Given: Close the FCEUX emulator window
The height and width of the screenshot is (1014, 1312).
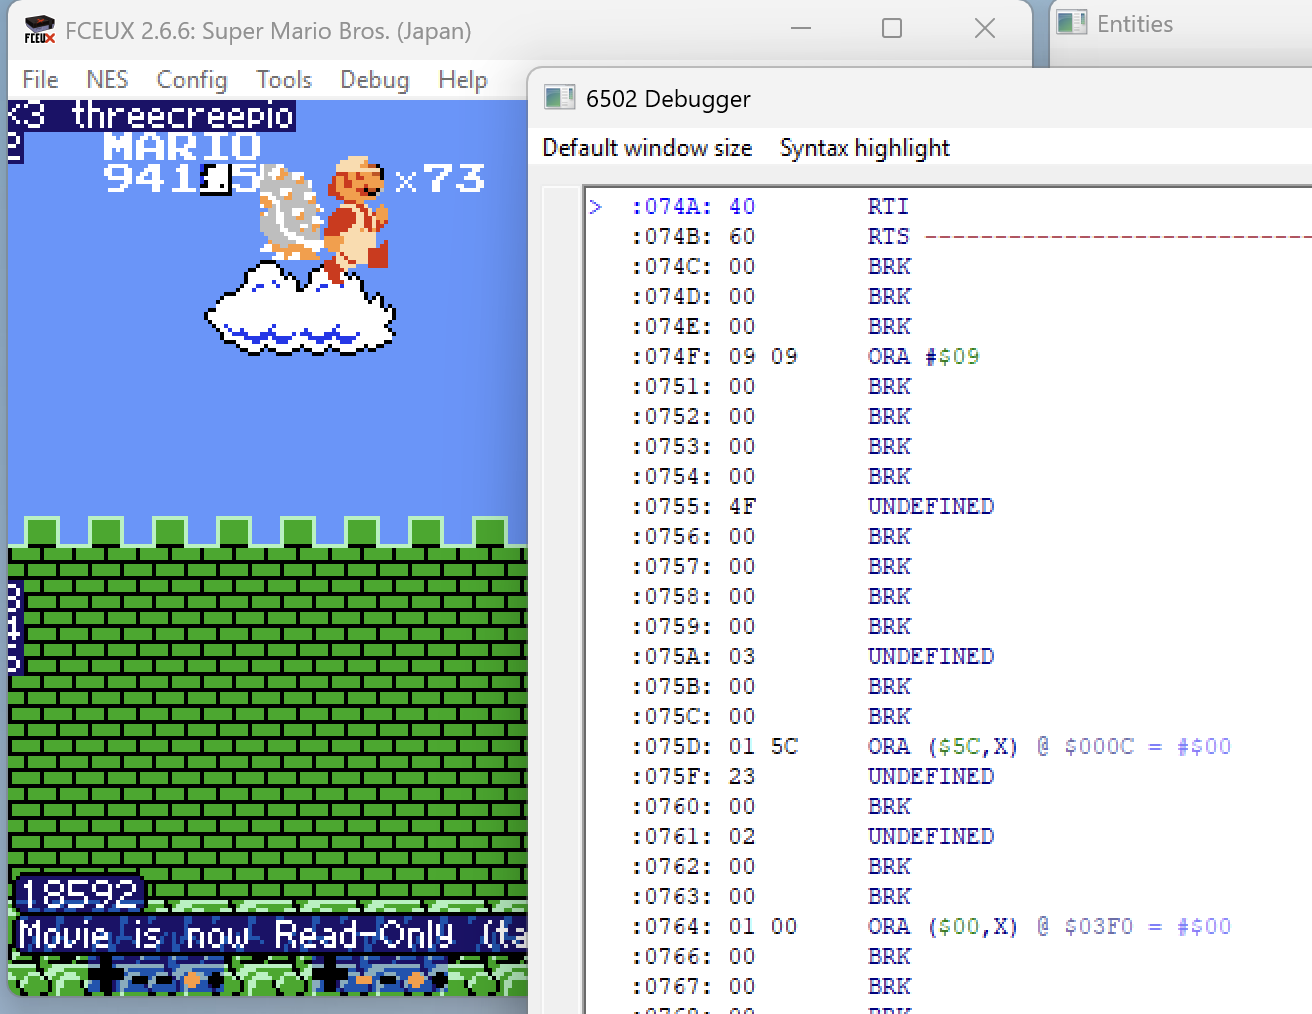Looking at the screenshot, I should (984, 29).
